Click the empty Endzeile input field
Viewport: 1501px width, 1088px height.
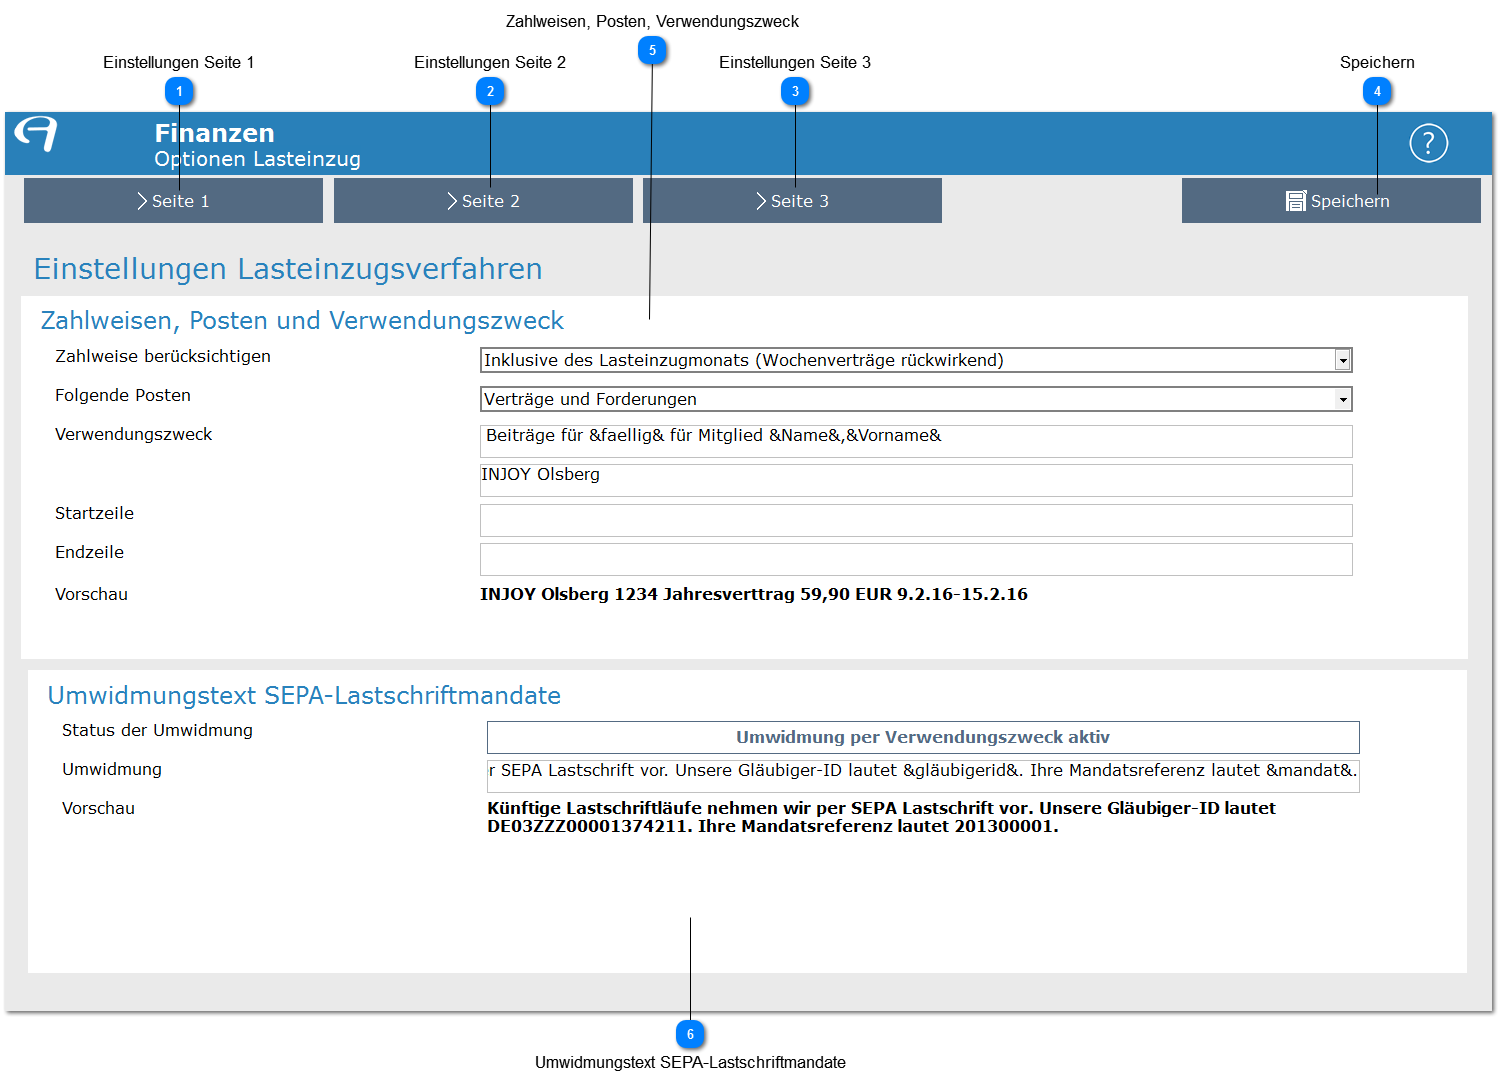pos(916,559)
